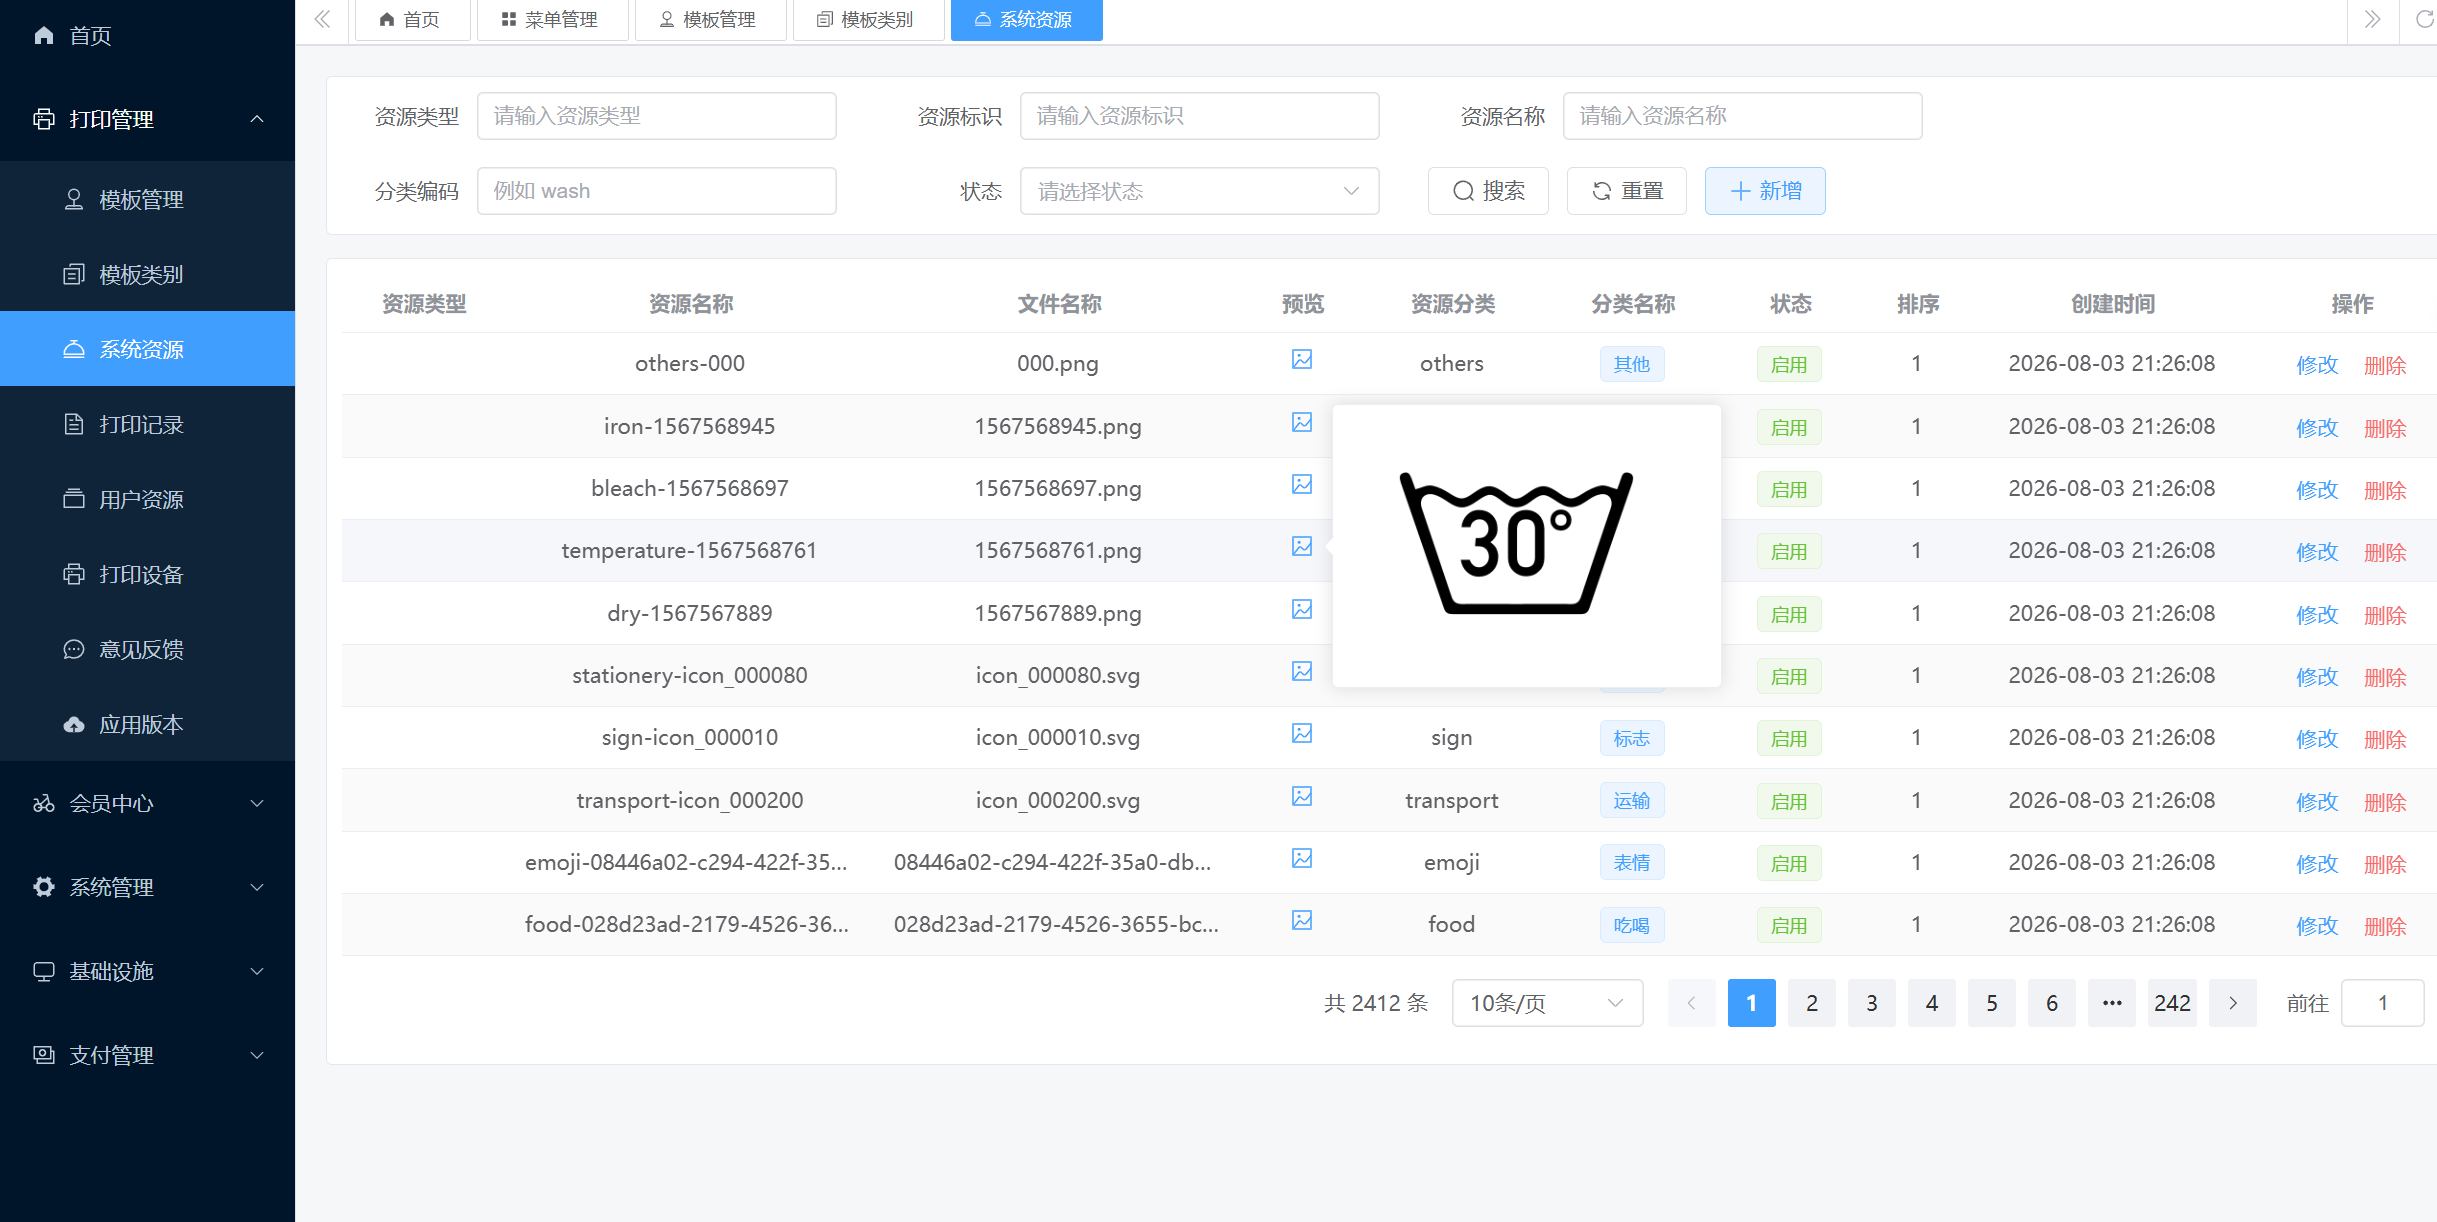Screen dimensions: 2437x1222
Task: Select page 3 in pagination
Action: point(1871,1003)
